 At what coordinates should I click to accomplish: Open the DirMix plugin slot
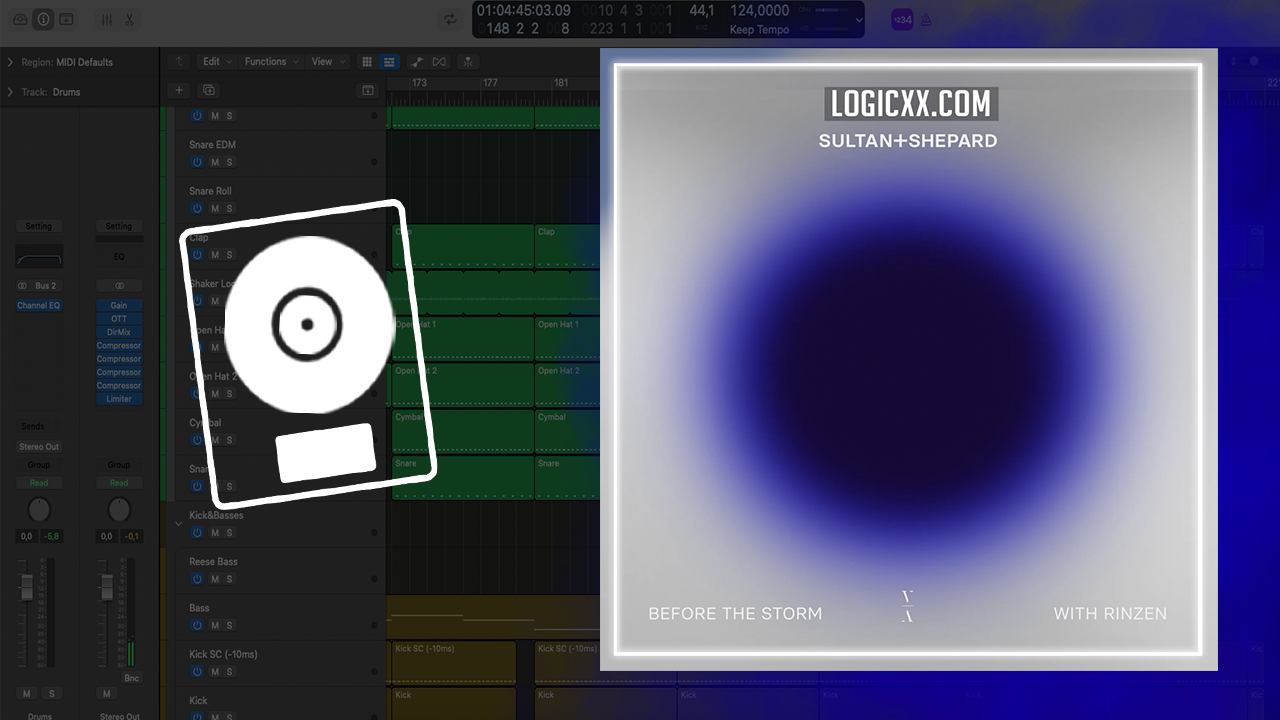click(119, 332)
